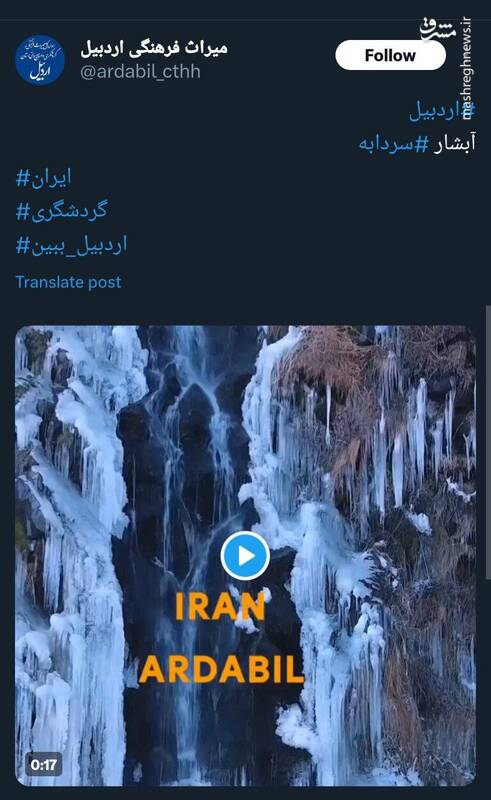Click the orange ARDABIL overlay text
Viewport: 491px width, 800px height.
tap(222, 669)
